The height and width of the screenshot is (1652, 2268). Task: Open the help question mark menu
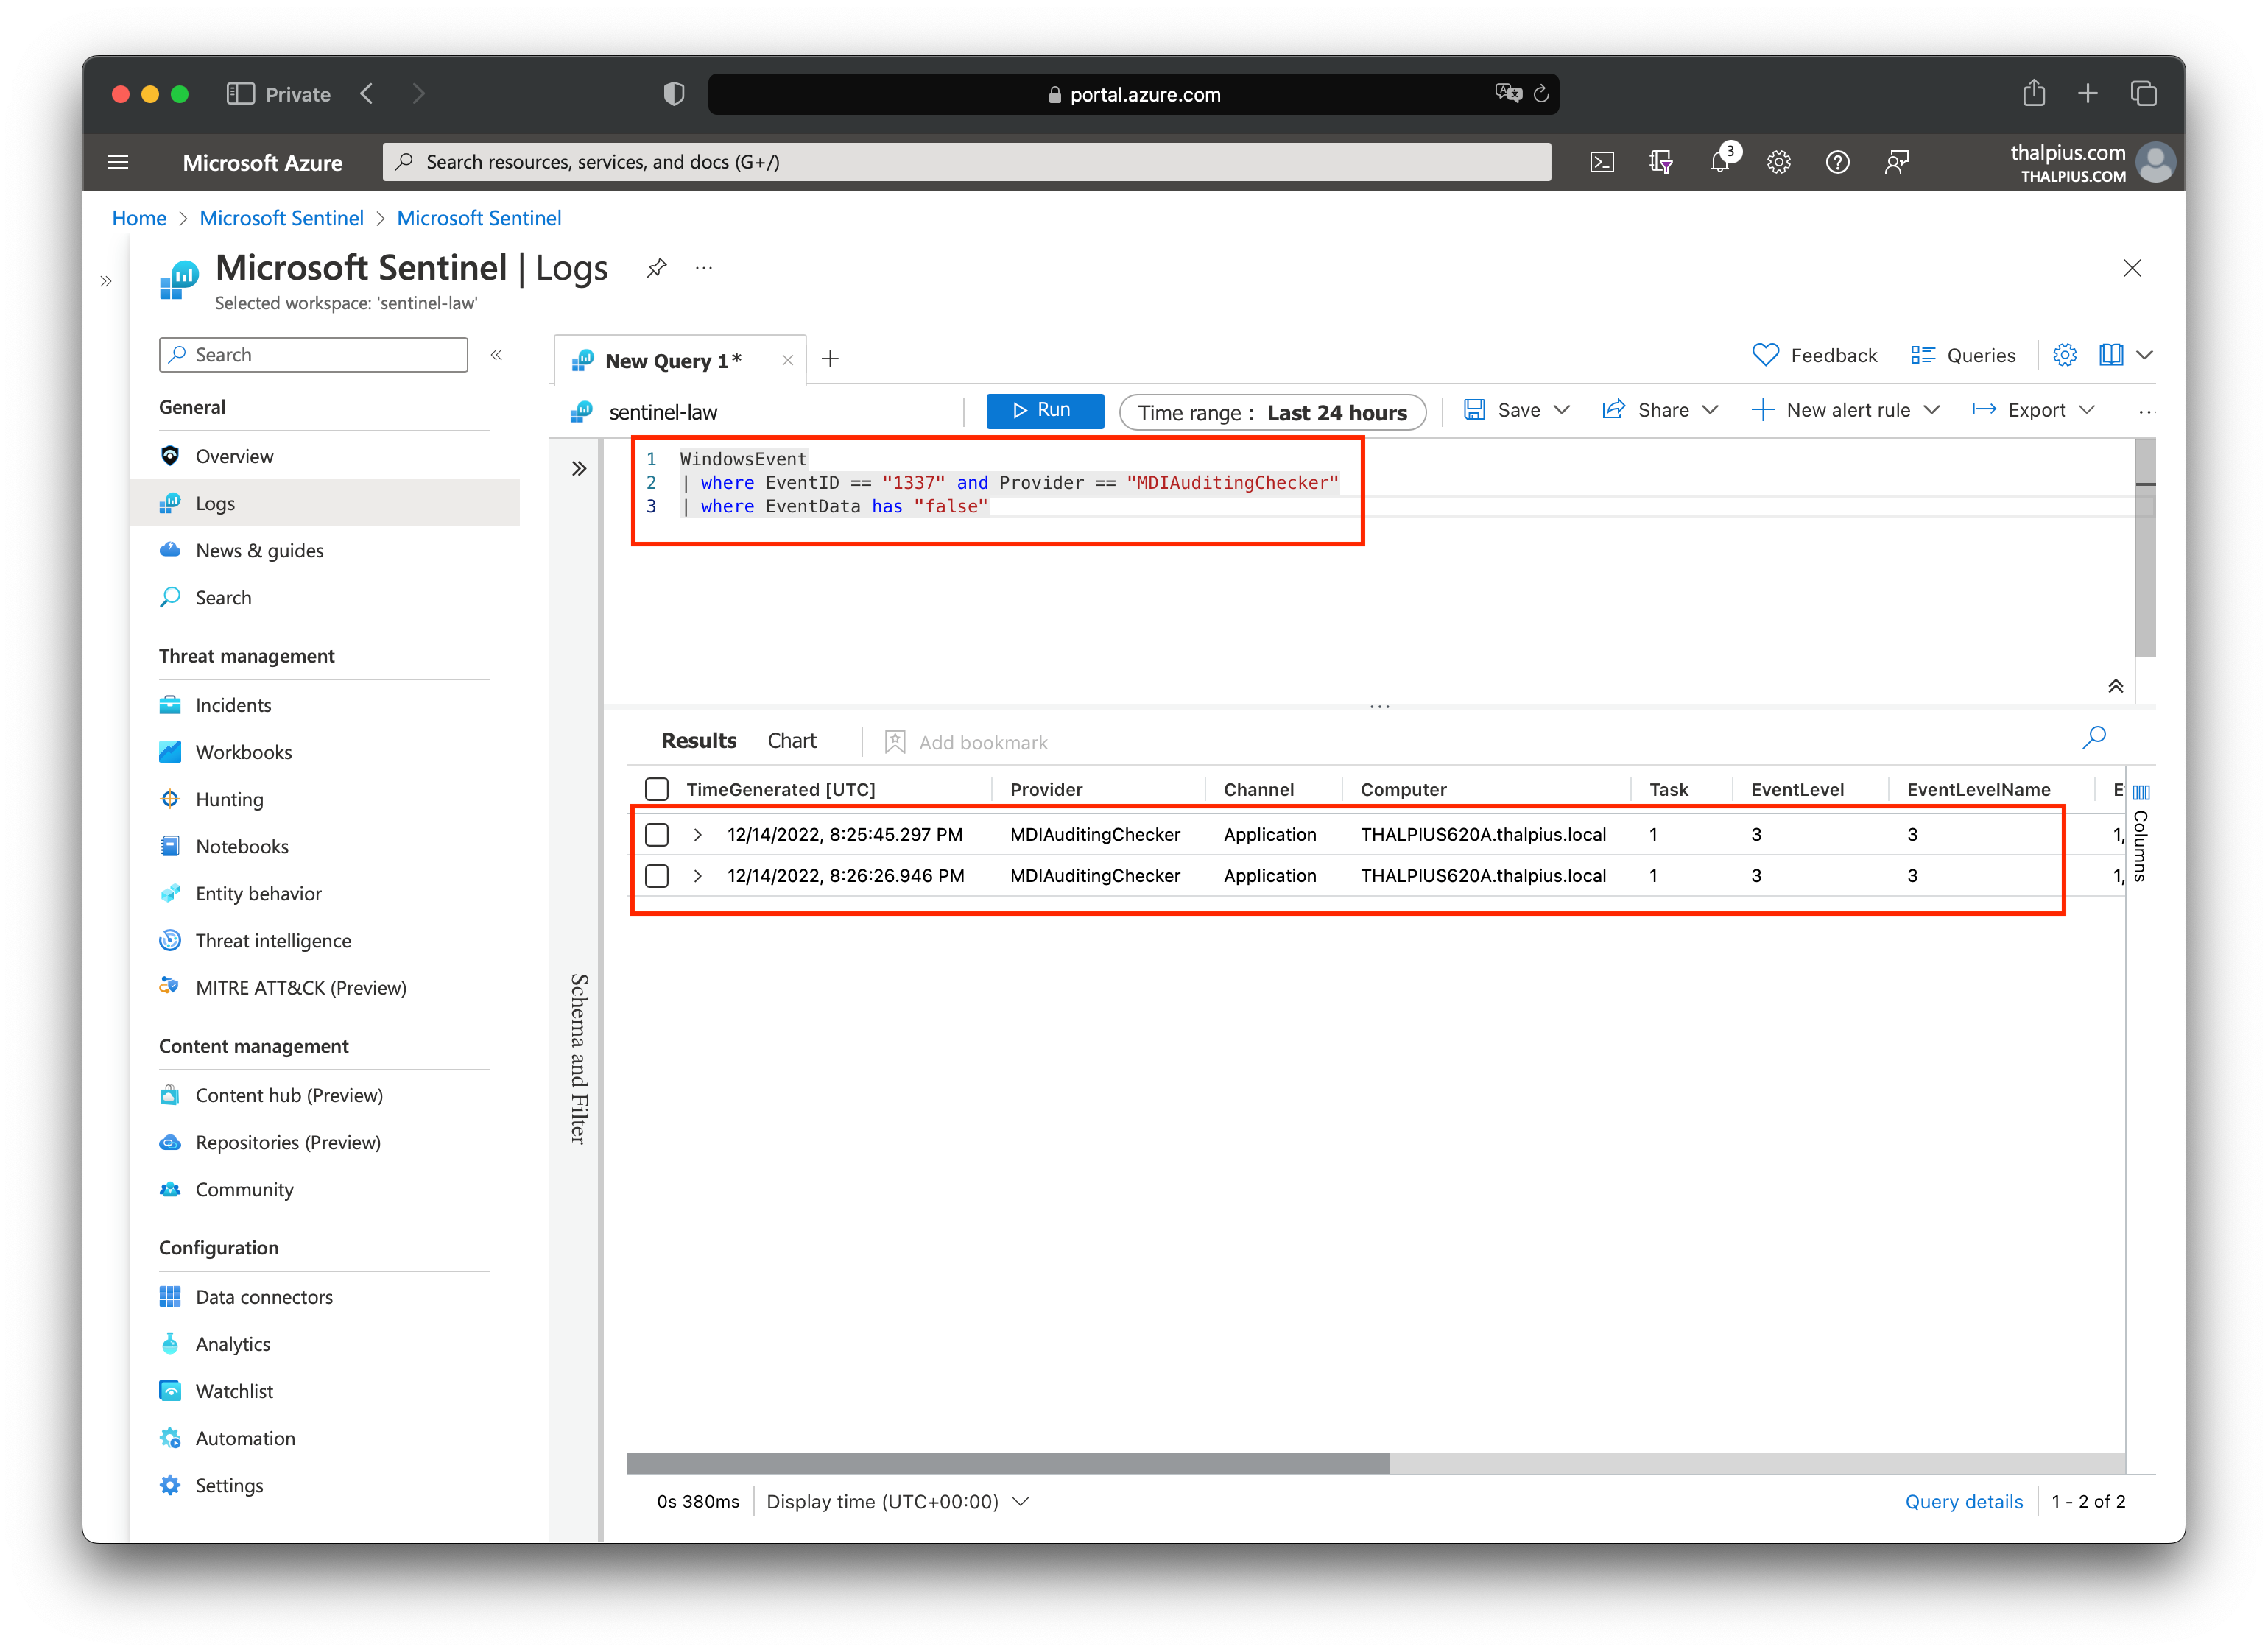point(1838,161)
